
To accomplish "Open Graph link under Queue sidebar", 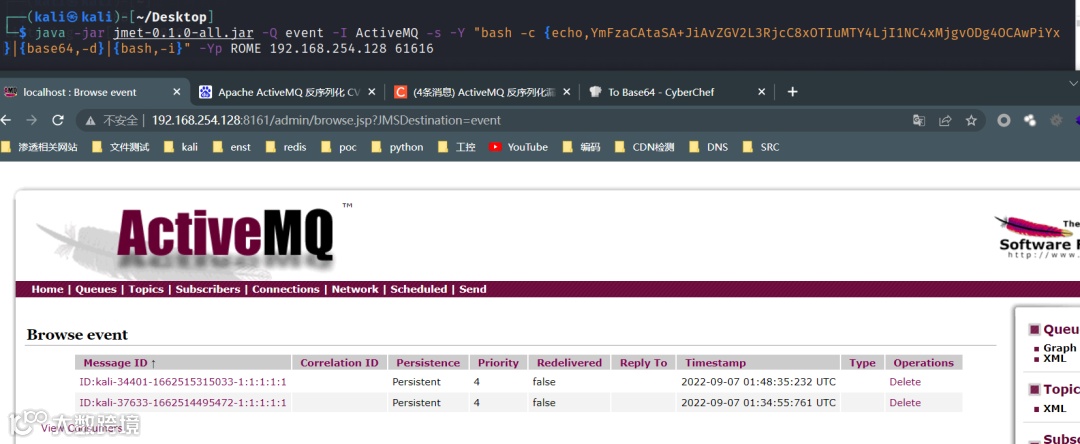I will tap(1059, 348).
